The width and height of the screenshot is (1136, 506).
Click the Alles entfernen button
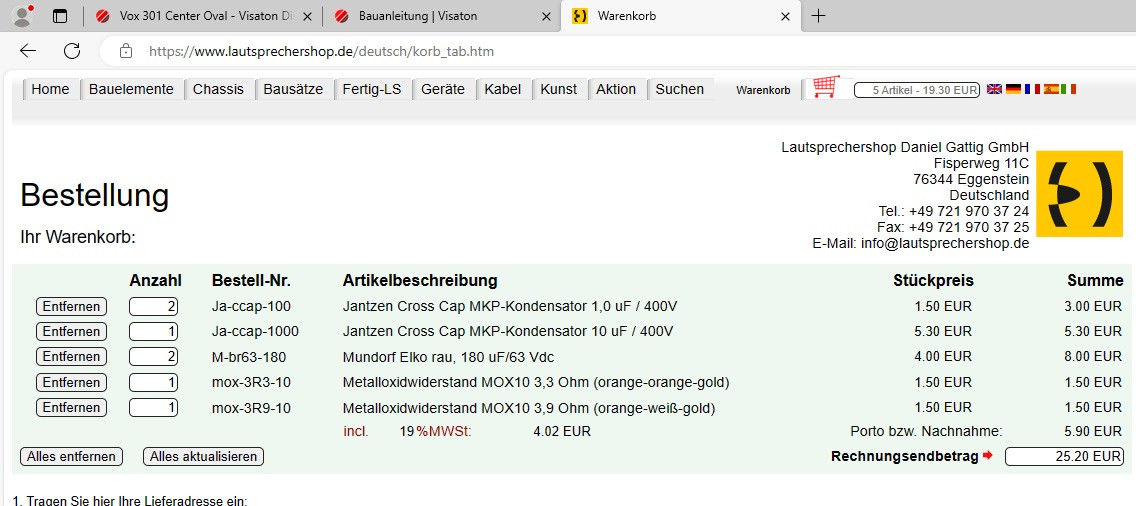point(71,457)
